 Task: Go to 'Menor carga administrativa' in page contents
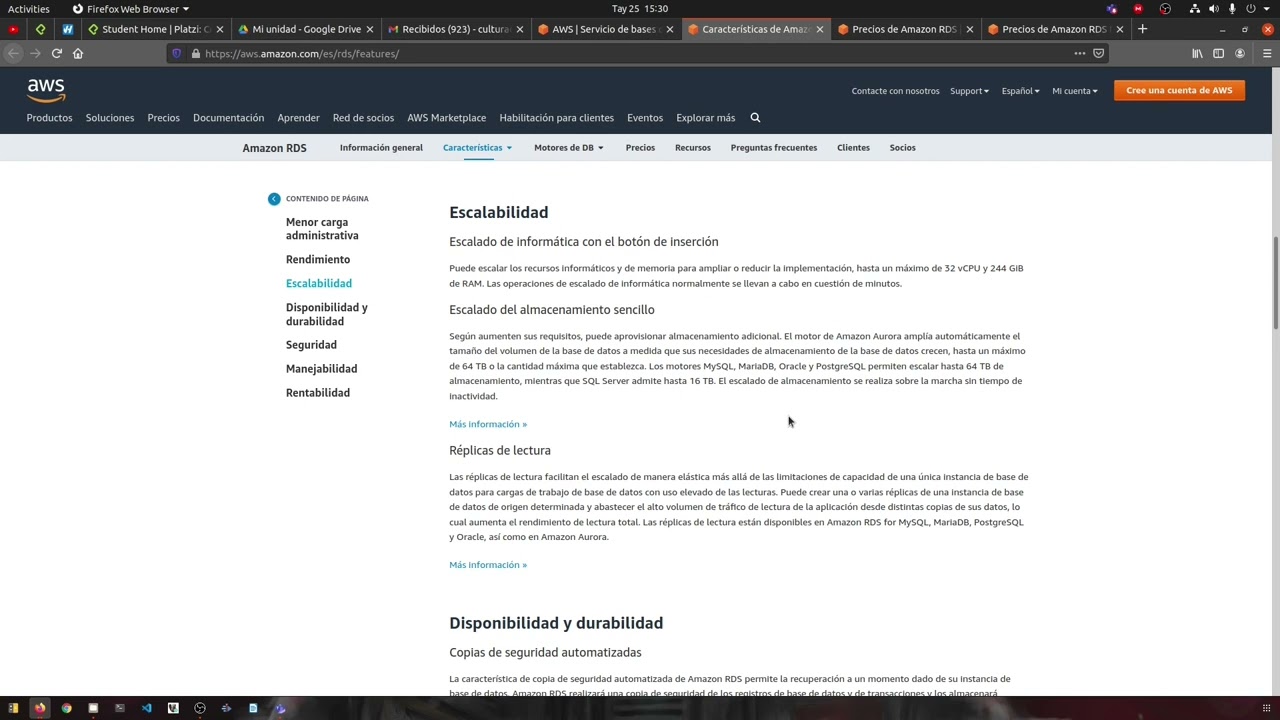coord(322,229)
